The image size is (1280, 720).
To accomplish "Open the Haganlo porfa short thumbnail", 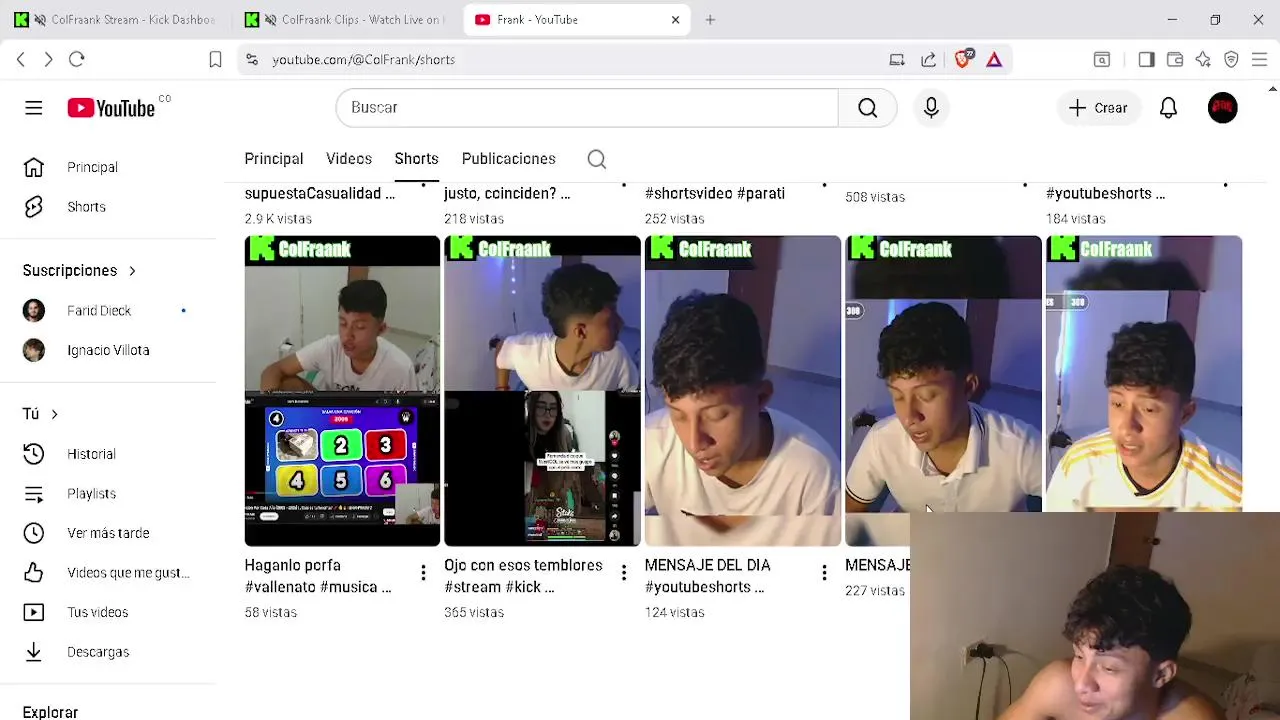I will 342,391.
